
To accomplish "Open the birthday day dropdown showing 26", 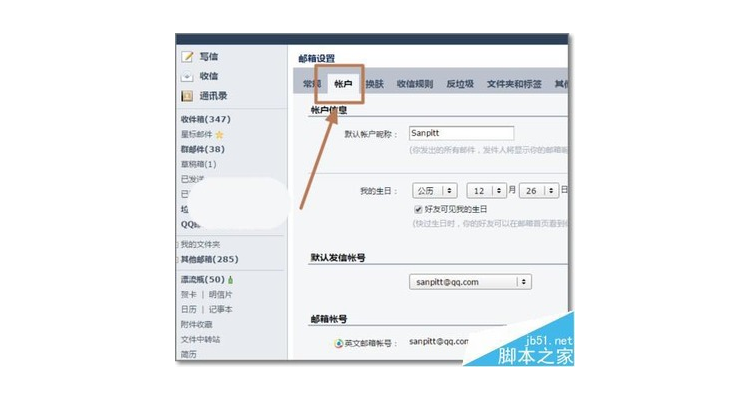I will pyautogui.click(x=539, y=190).
